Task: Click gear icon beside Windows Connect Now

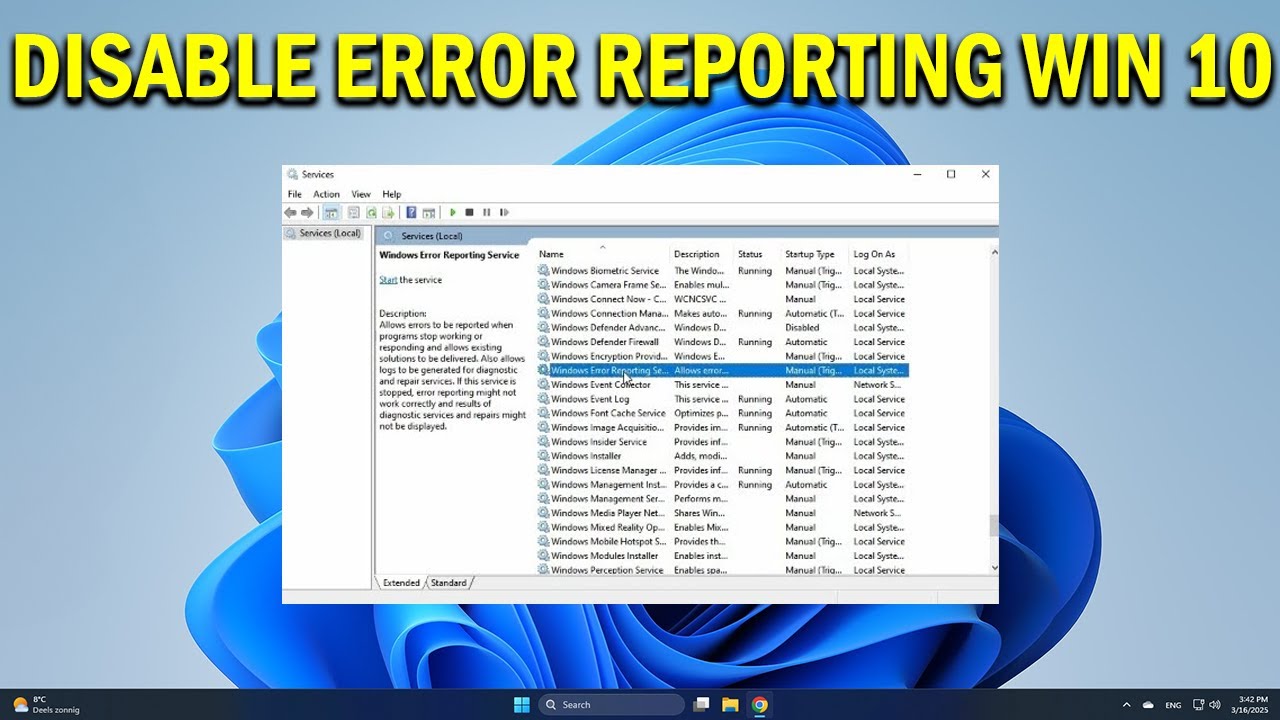Action: tap(544, 299)
